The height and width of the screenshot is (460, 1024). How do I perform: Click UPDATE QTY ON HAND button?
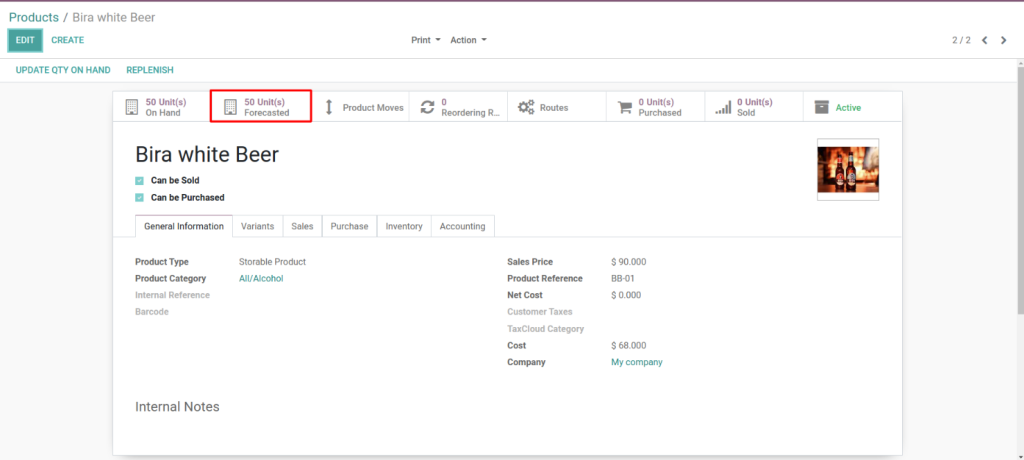63,70
